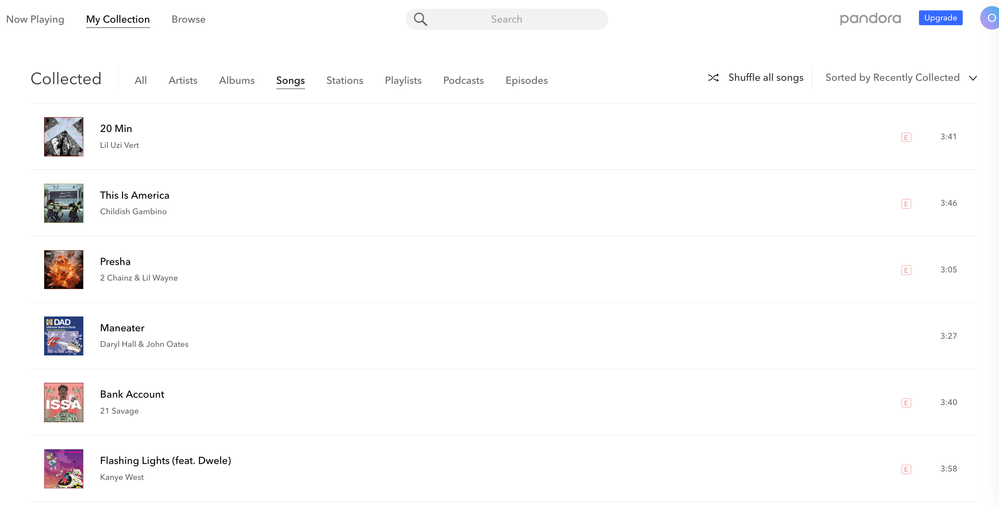The height and width of the screenshot is (507, 999).
Task: Open song title Bank Account
Action: coord(132,394)
